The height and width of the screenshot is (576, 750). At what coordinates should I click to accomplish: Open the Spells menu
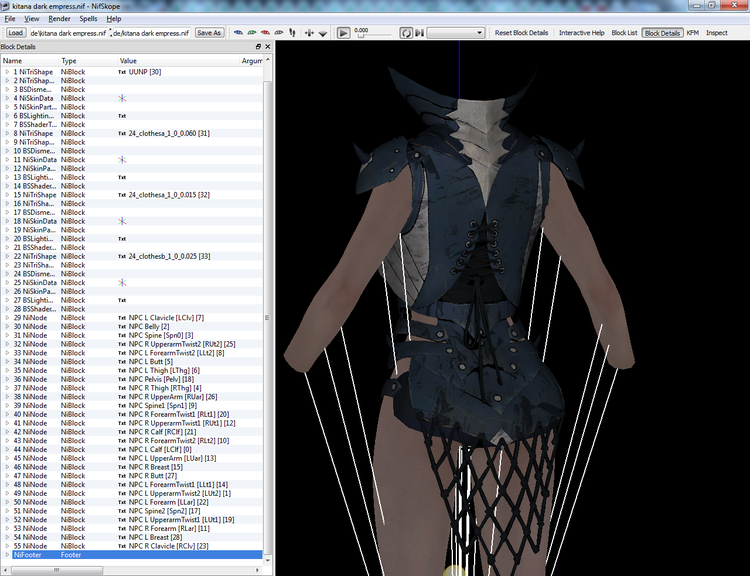[88, 19]
